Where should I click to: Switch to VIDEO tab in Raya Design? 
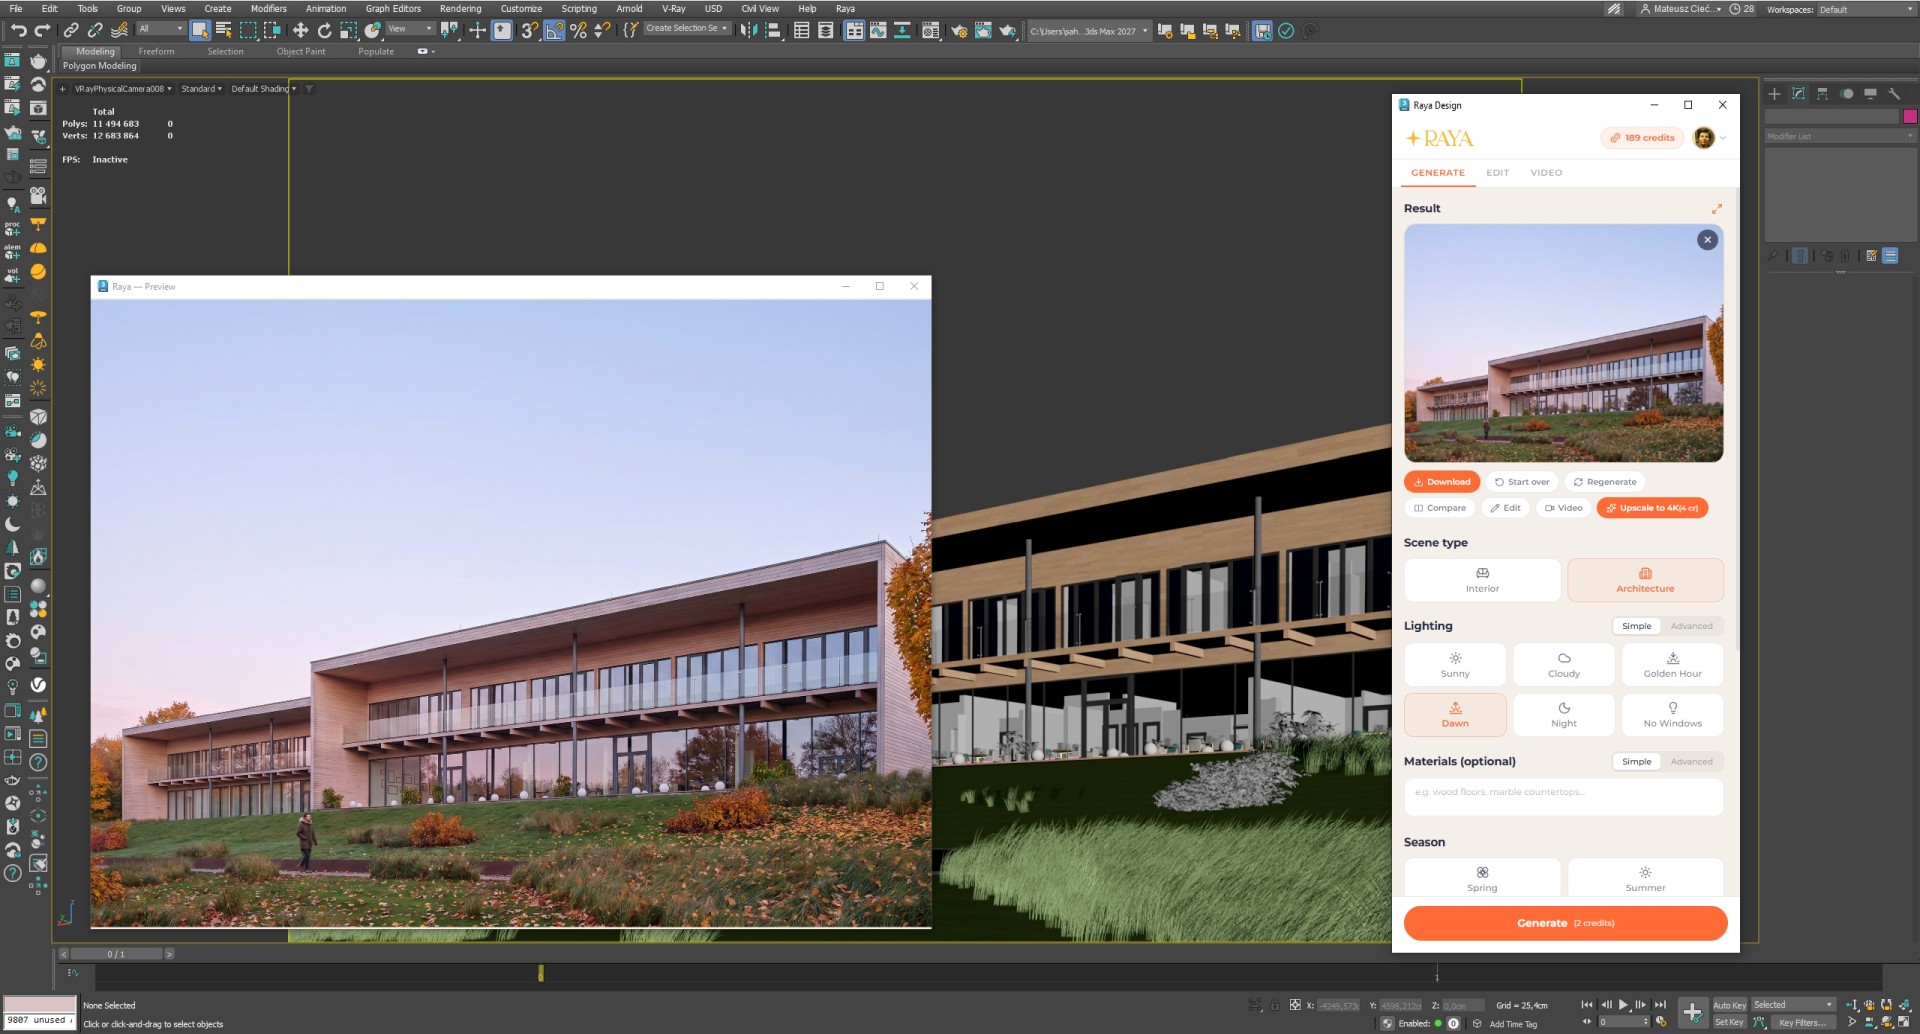pyautogui.click(x=1546, y=173)
